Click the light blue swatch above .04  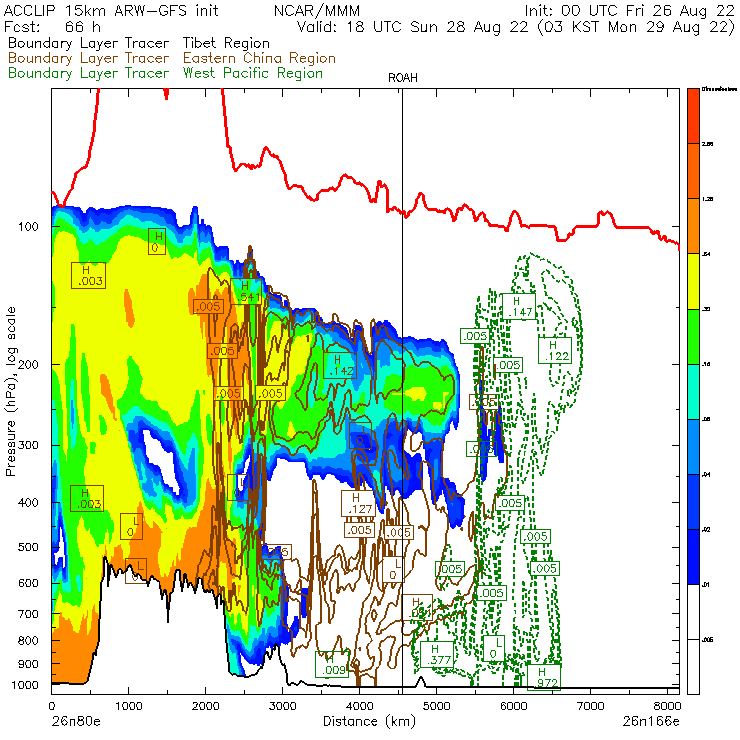pyautogui.click(x=693, y=447)
